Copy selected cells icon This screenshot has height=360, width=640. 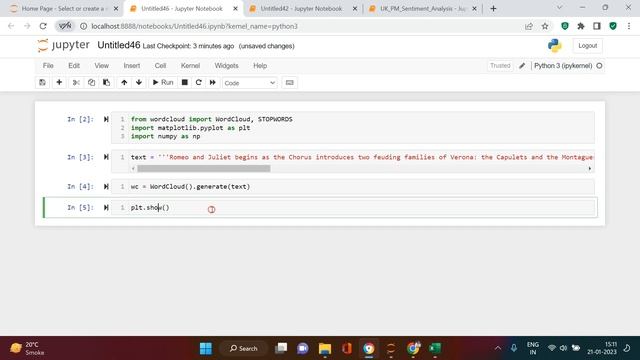tap(91, 82)
